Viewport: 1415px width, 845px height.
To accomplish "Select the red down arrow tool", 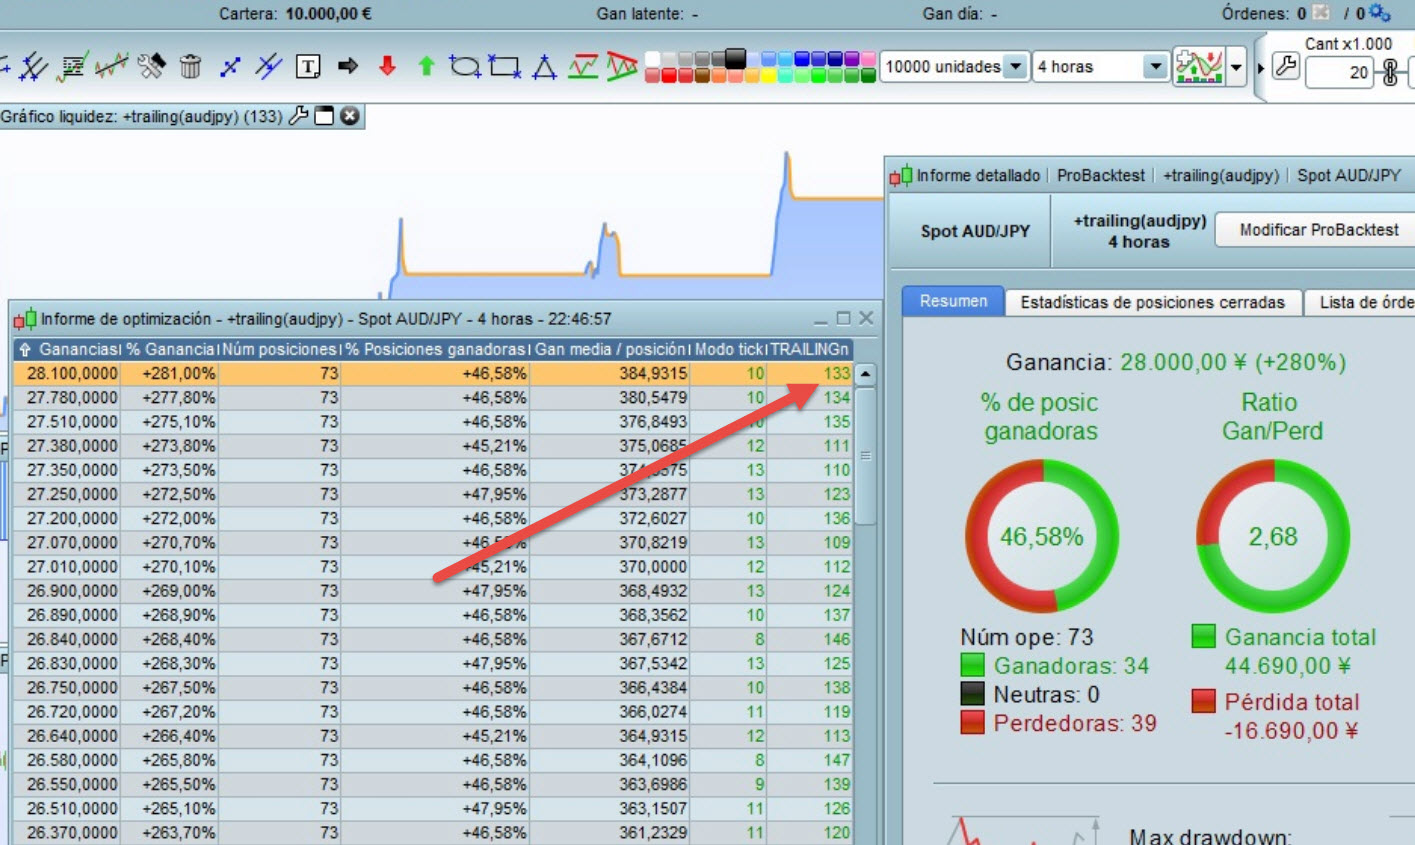I will pyautogui.click(x=387, y=66).
